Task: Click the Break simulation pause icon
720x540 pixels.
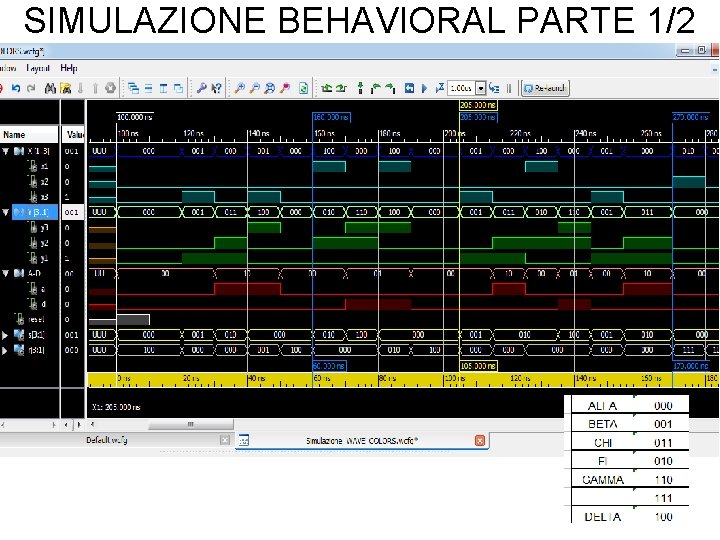Action: (509, 88)
